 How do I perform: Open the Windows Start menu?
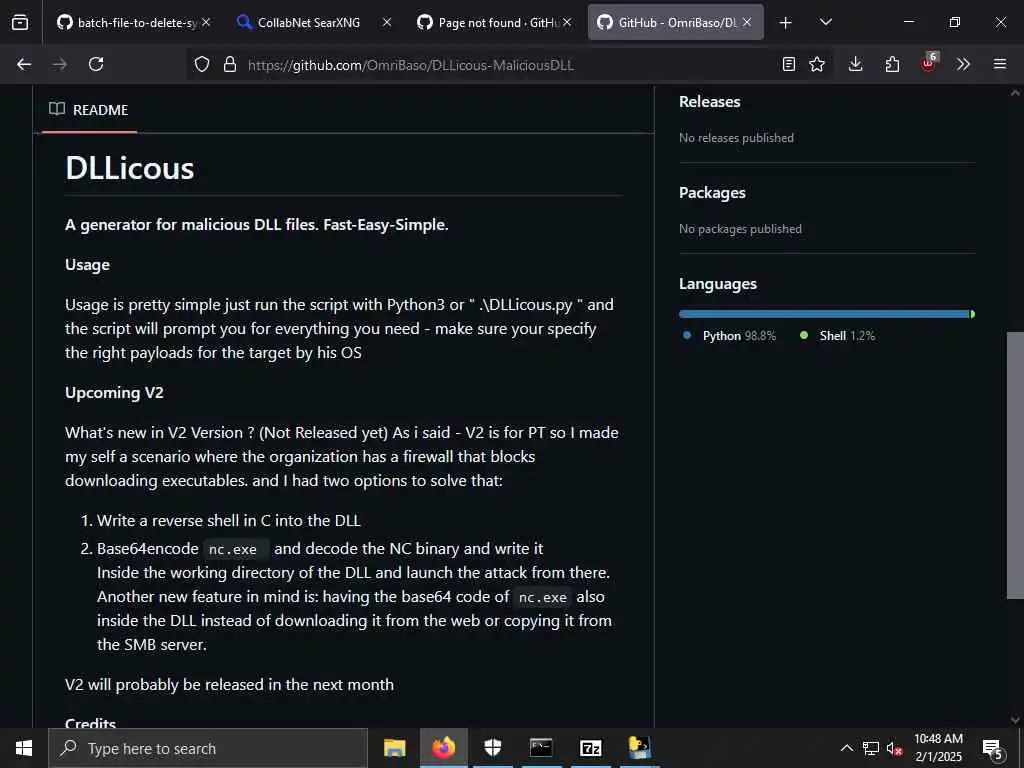click(x=24, y=748)
